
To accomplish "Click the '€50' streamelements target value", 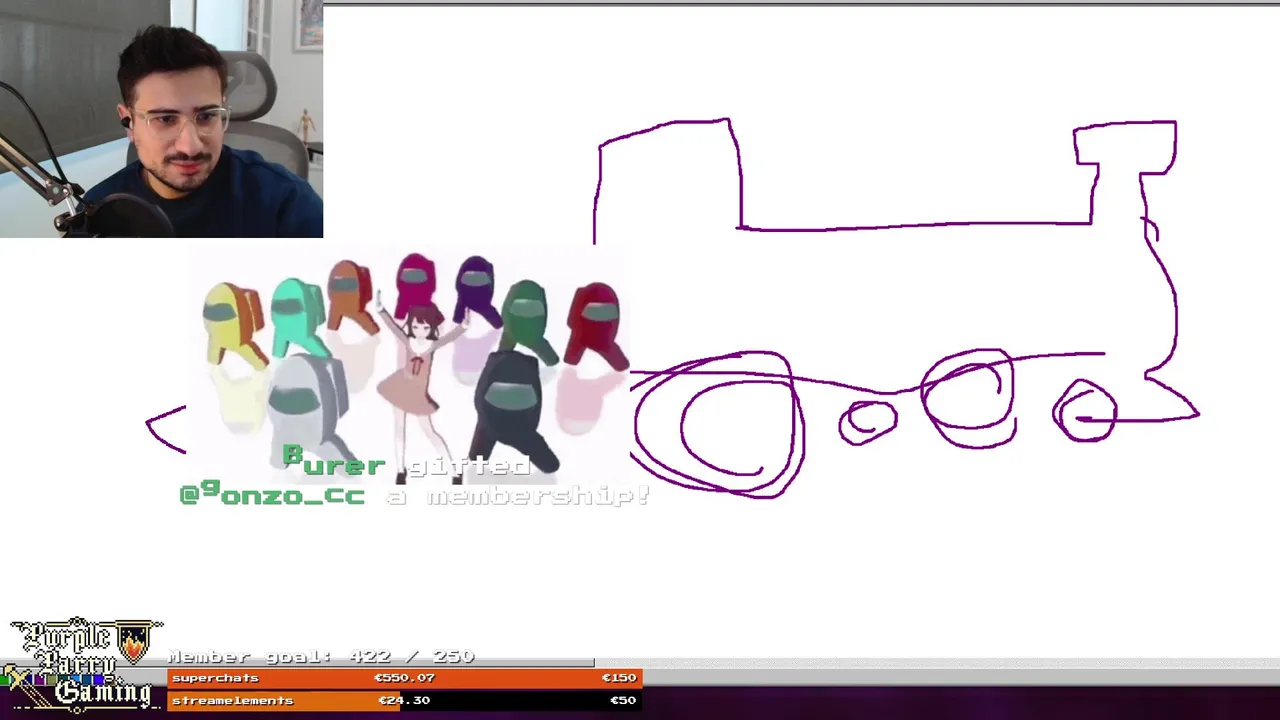I will [x=623, y=700].
